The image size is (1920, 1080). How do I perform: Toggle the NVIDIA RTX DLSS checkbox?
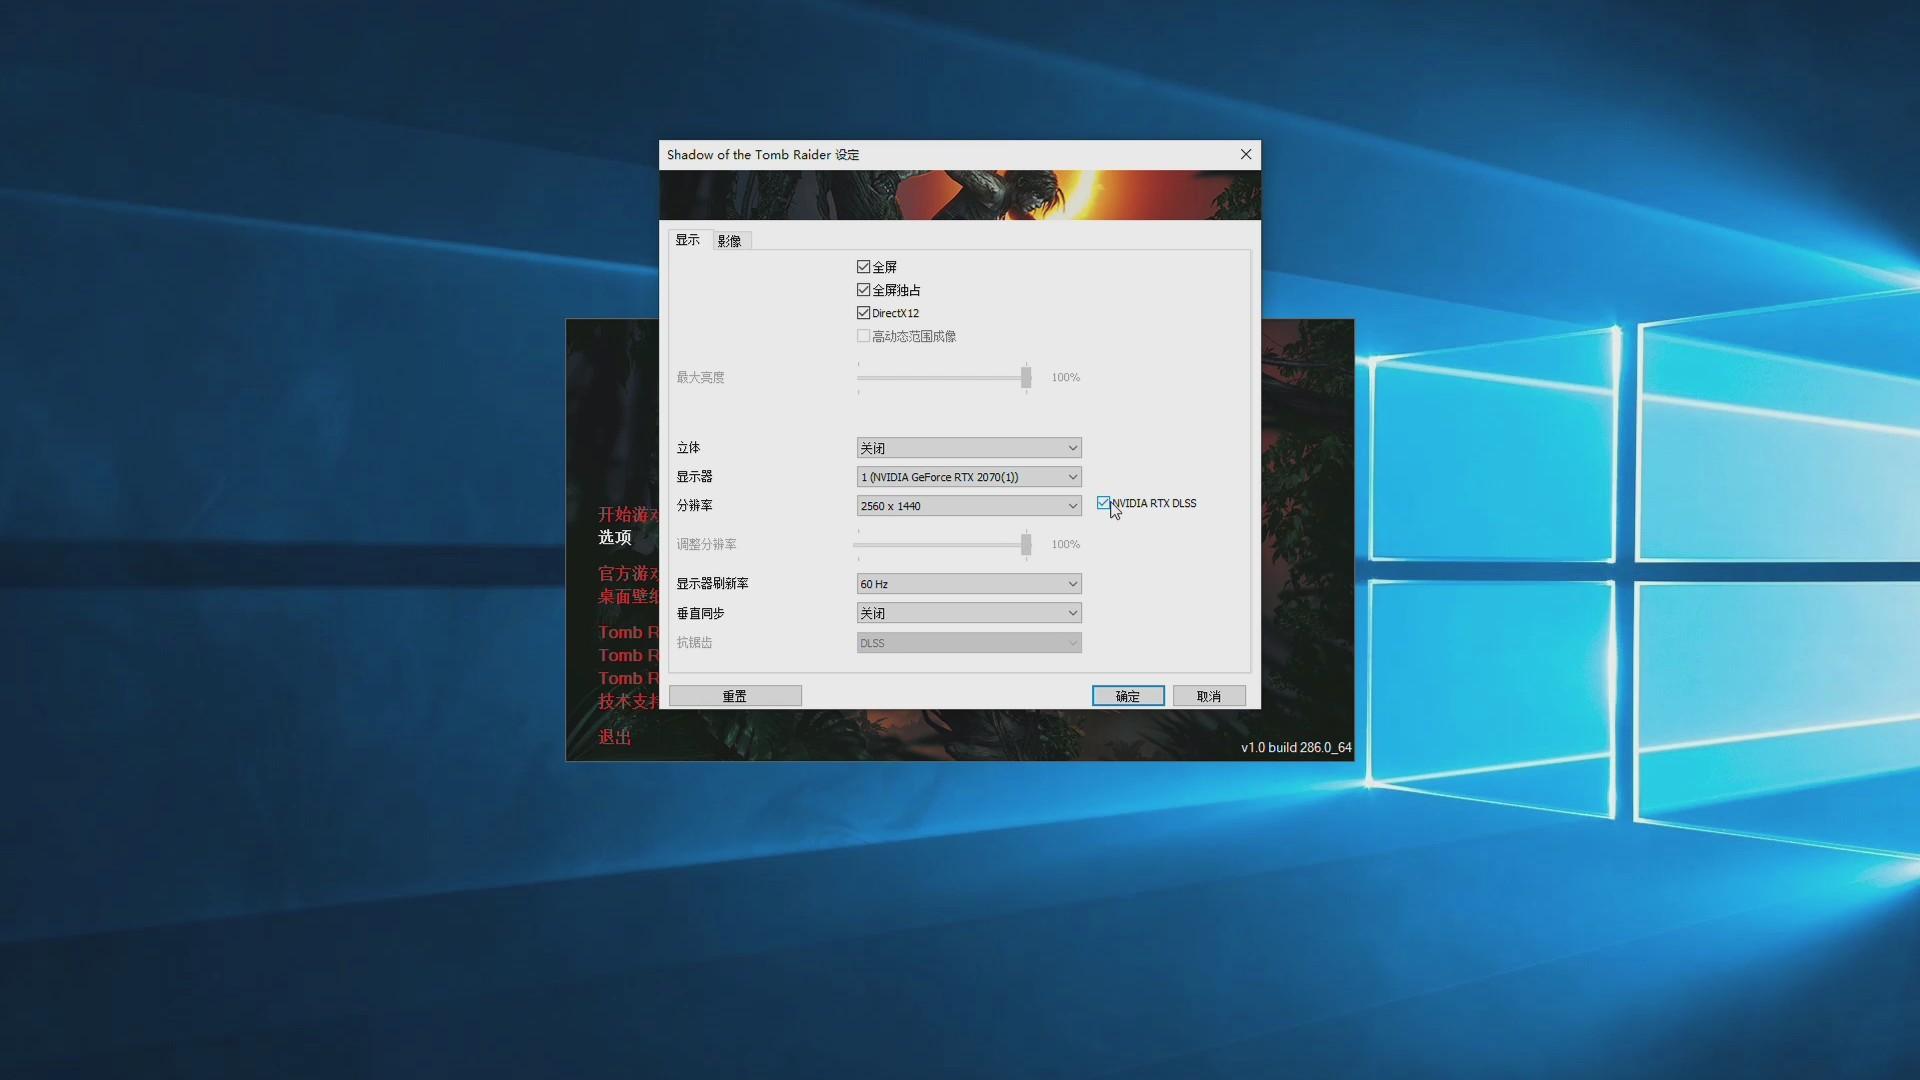coord(1103,503)
